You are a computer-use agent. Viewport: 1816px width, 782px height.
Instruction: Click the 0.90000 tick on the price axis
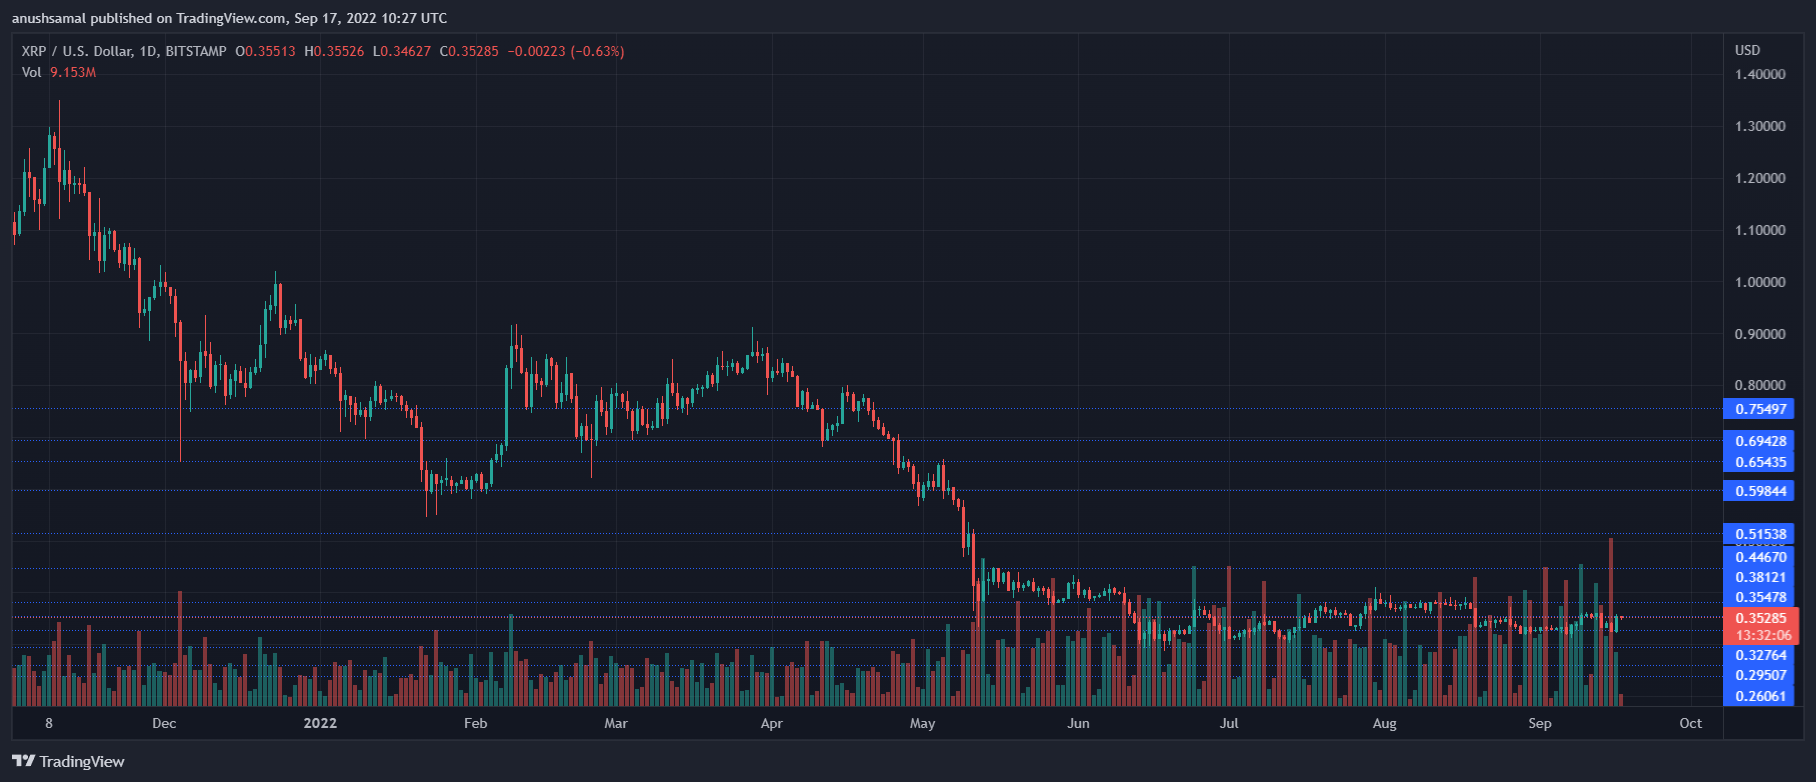pyautogui.click(x=1760, y=334)
